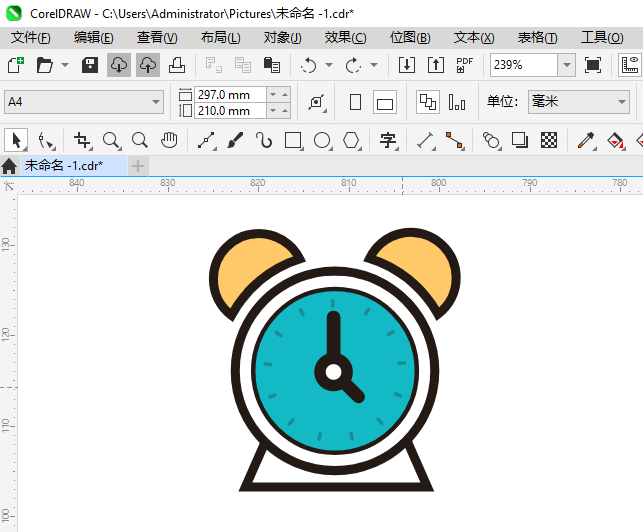Open the Undo history dropdown arrow
Screen dimensions: 643x532
(329, 65)
